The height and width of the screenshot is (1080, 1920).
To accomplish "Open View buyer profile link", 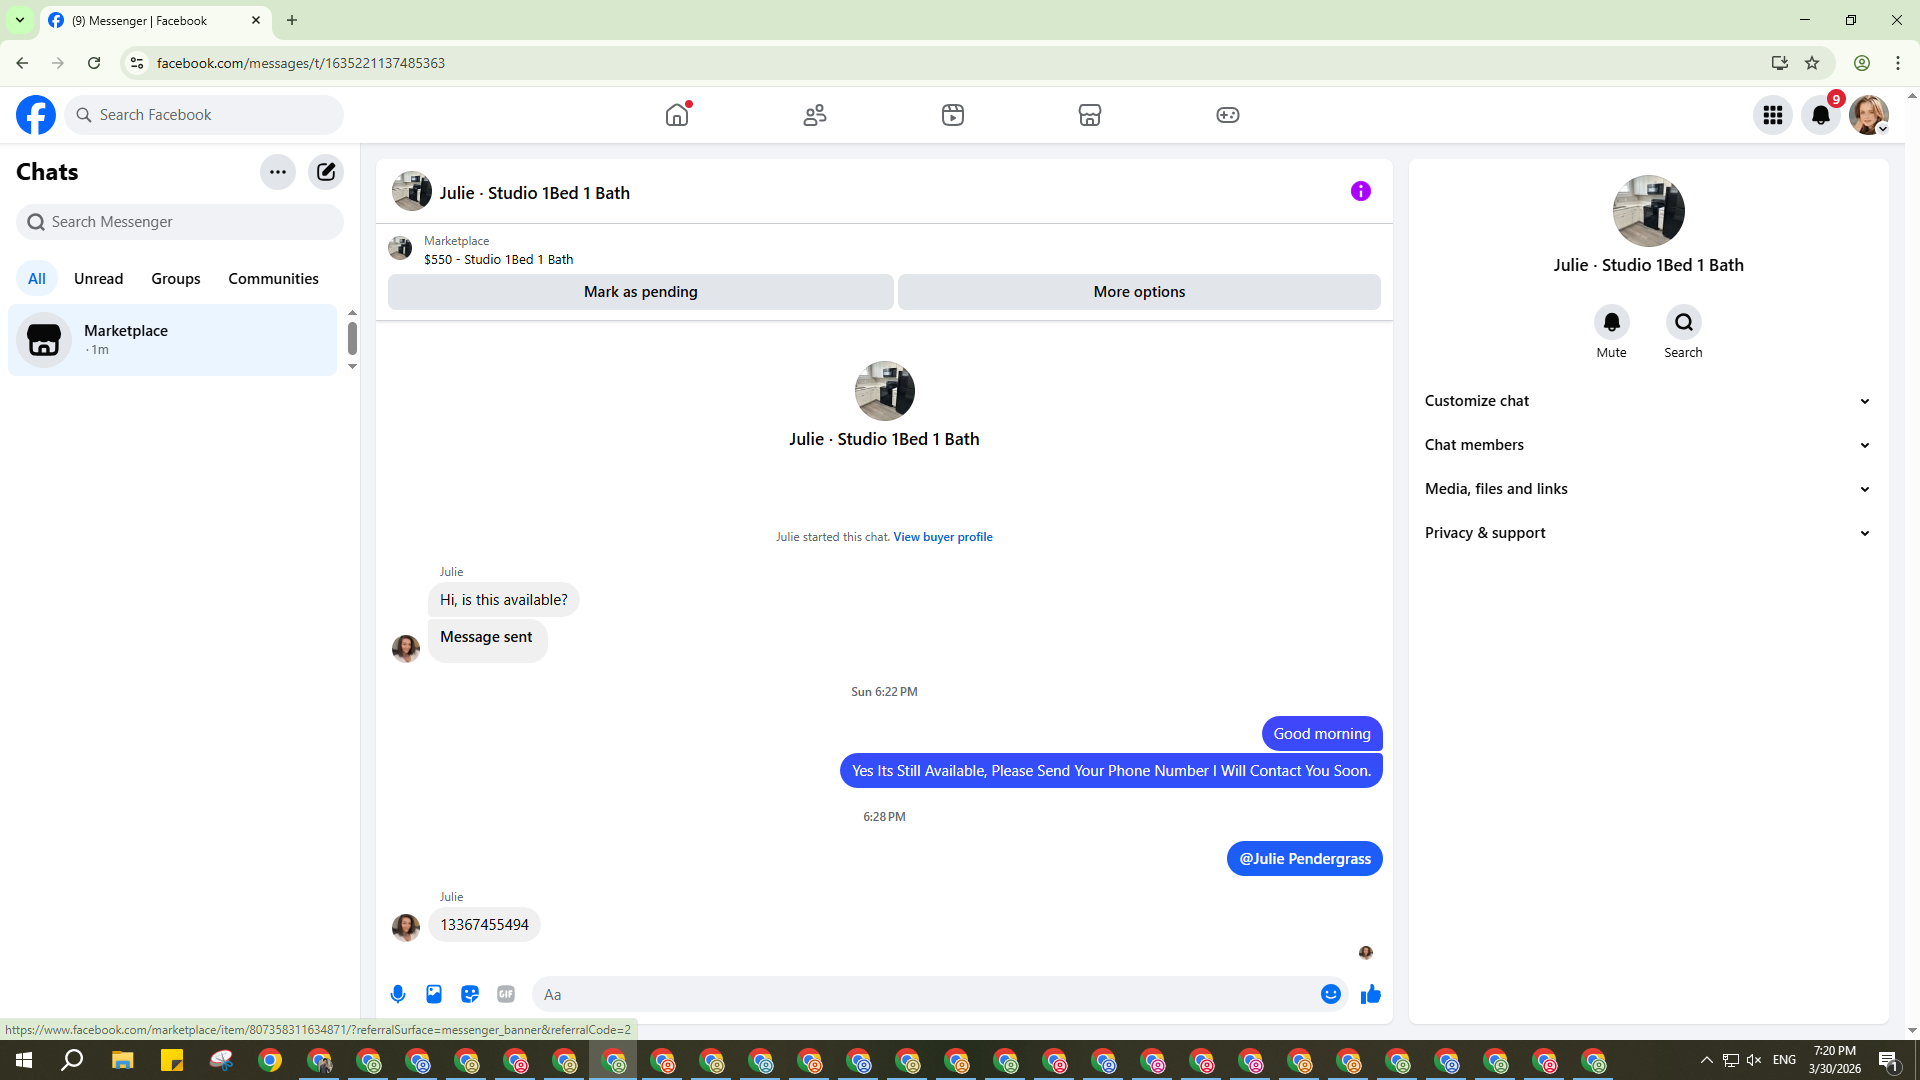I will click(x=942, y=537).
